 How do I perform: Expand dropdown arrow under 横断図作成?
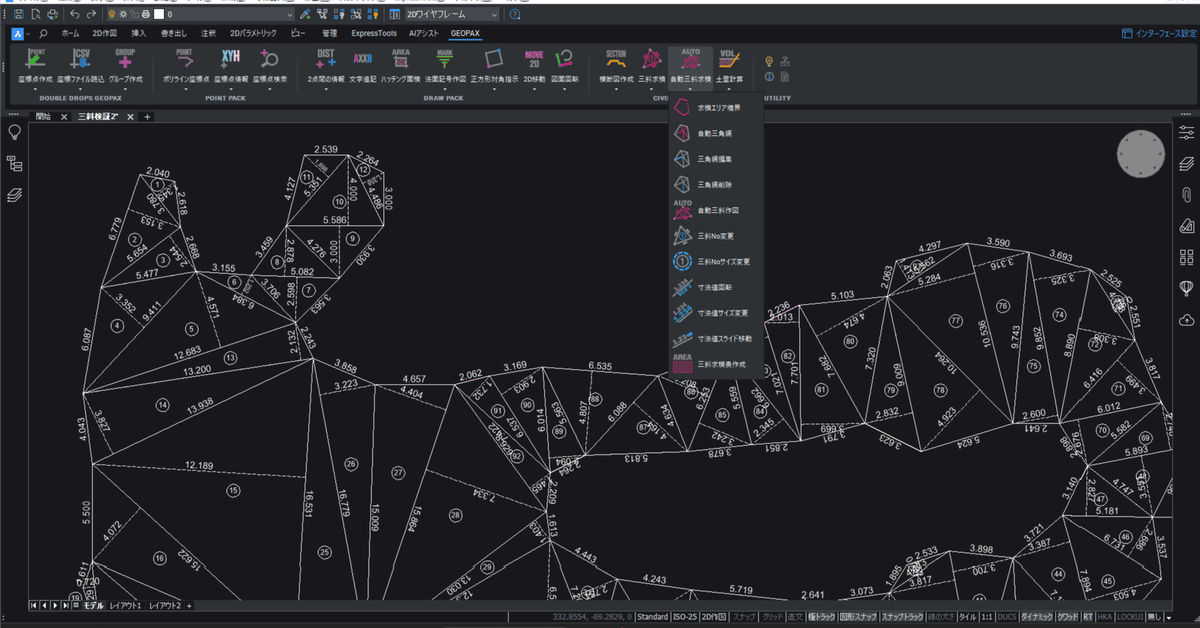point(616,89)
